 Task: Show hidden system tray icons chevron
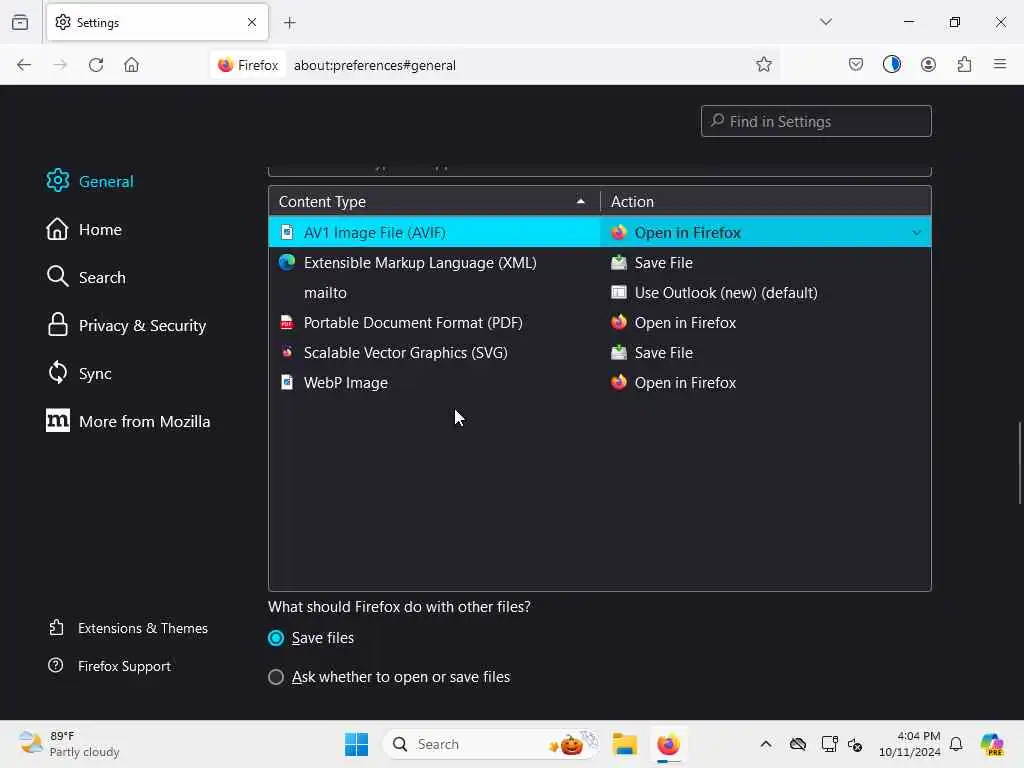765,744
